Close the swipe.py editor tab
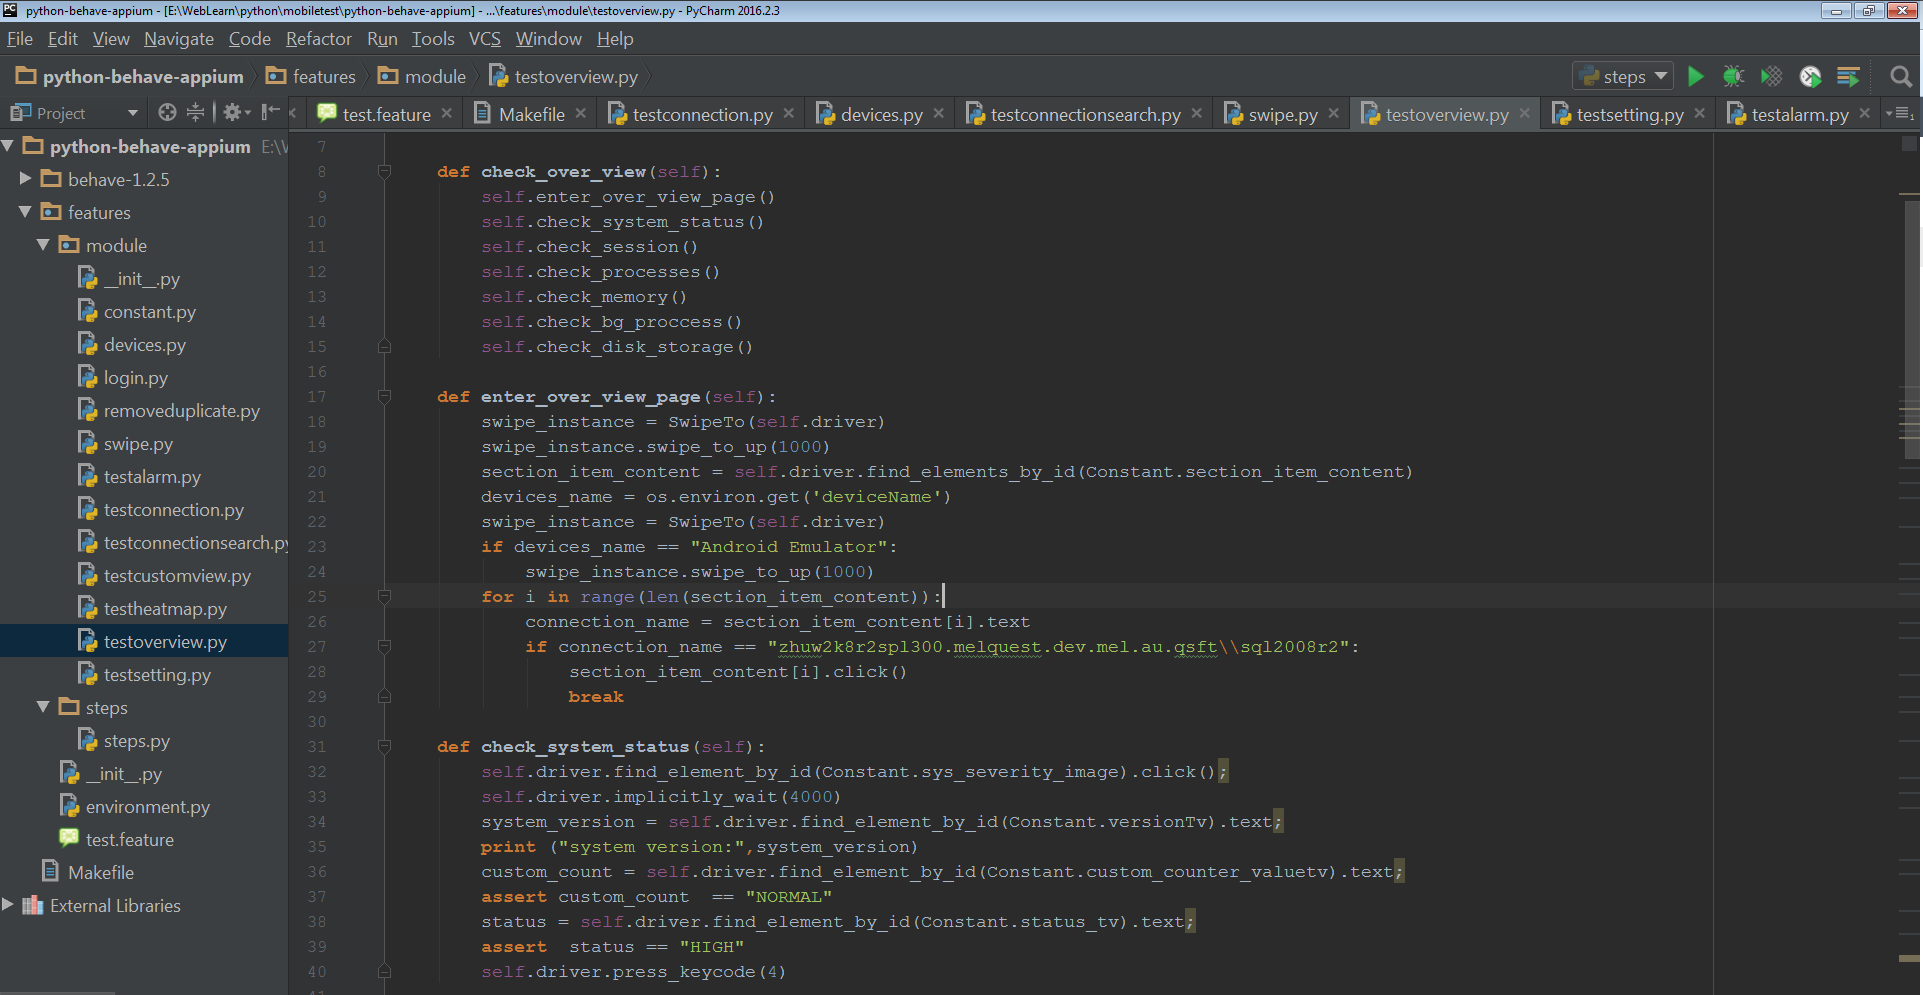The image size is (1923, 995). [1334, 114]
